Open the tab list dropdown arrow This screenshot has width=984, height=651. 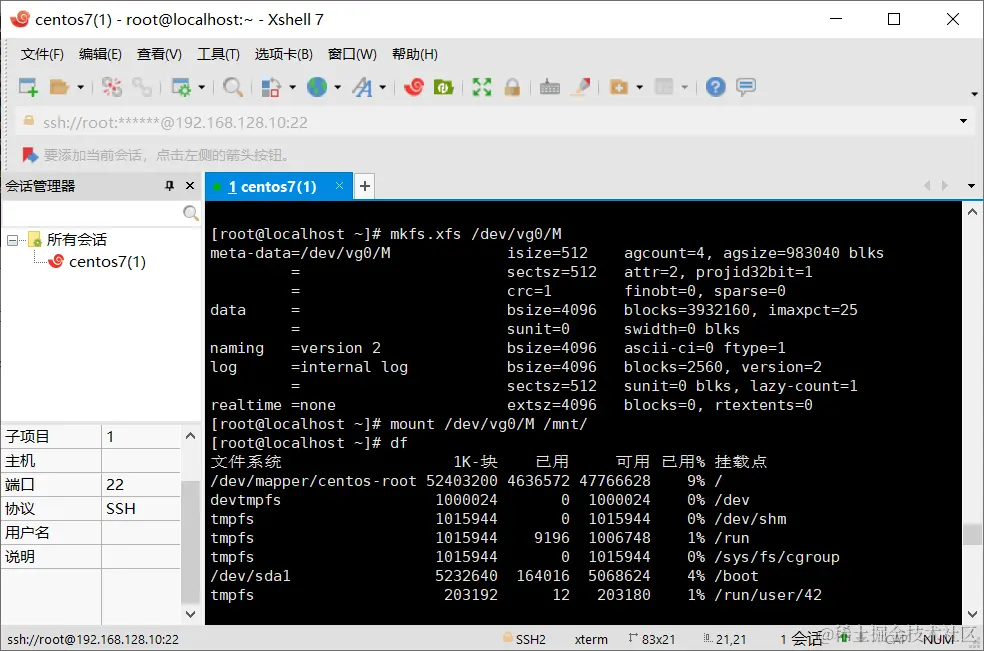(971, 186)
